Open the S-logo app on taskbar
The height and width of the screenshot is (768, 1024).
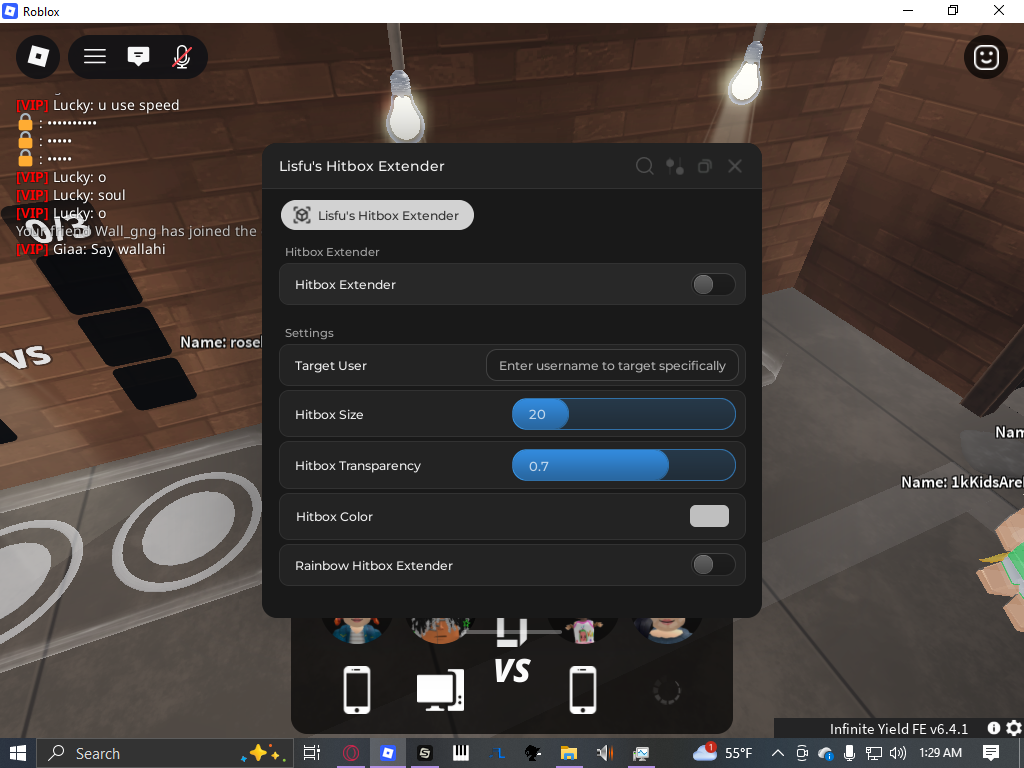coord(424,753)
